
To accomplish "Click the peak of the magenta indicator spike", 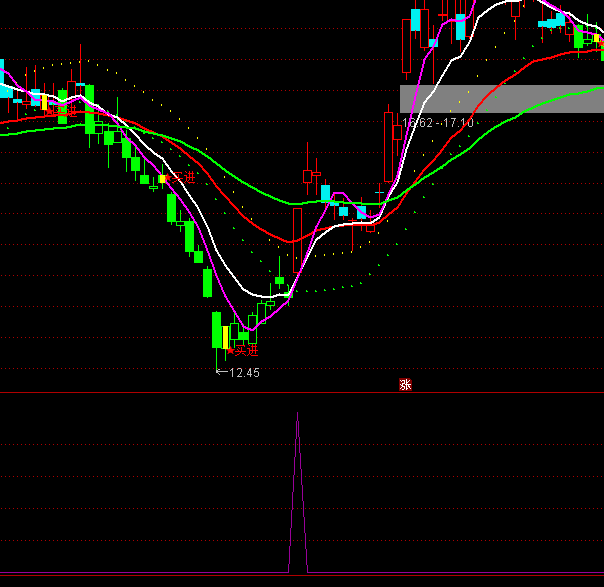I will (x=297, y=414).
